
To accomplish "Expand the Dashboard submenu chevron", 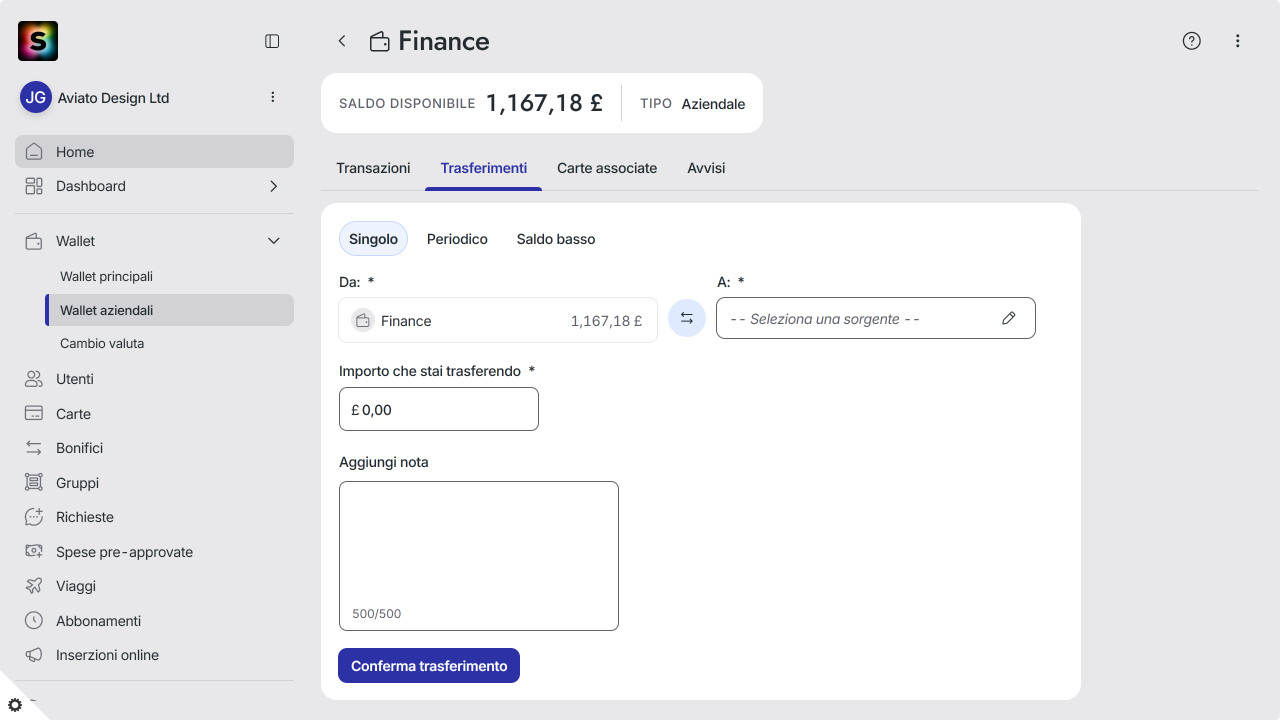I will pyautogui.click(x=273, y=186).
